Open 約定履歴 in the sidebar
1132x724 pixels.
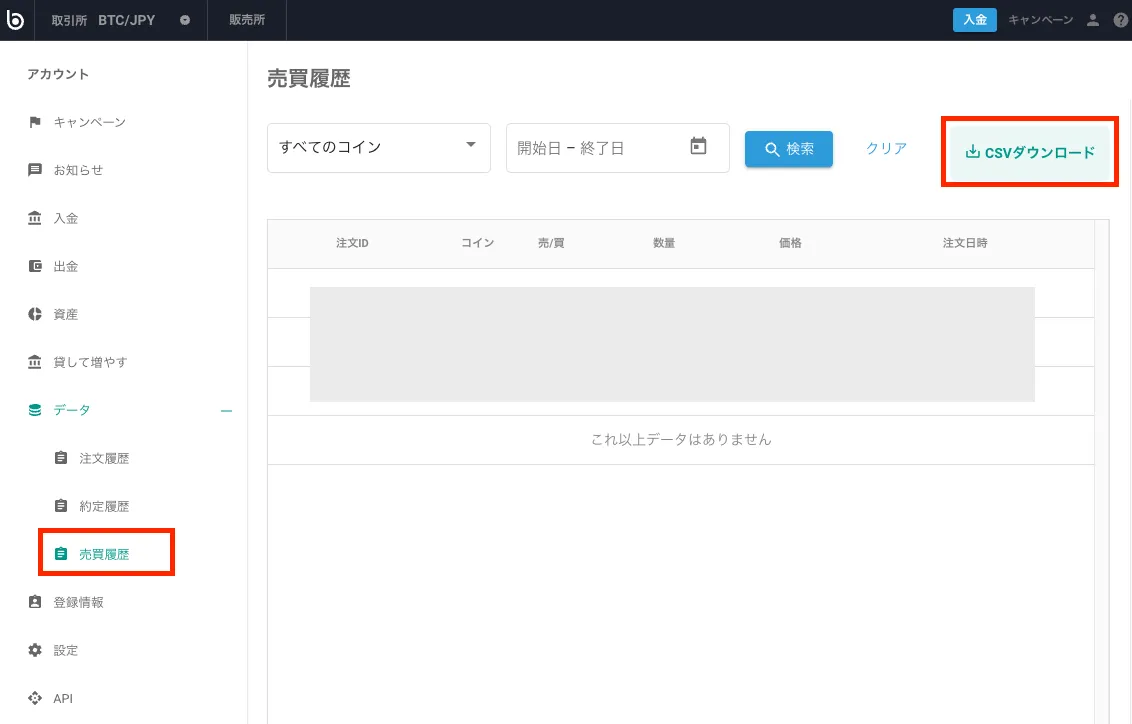pos(104,506)
